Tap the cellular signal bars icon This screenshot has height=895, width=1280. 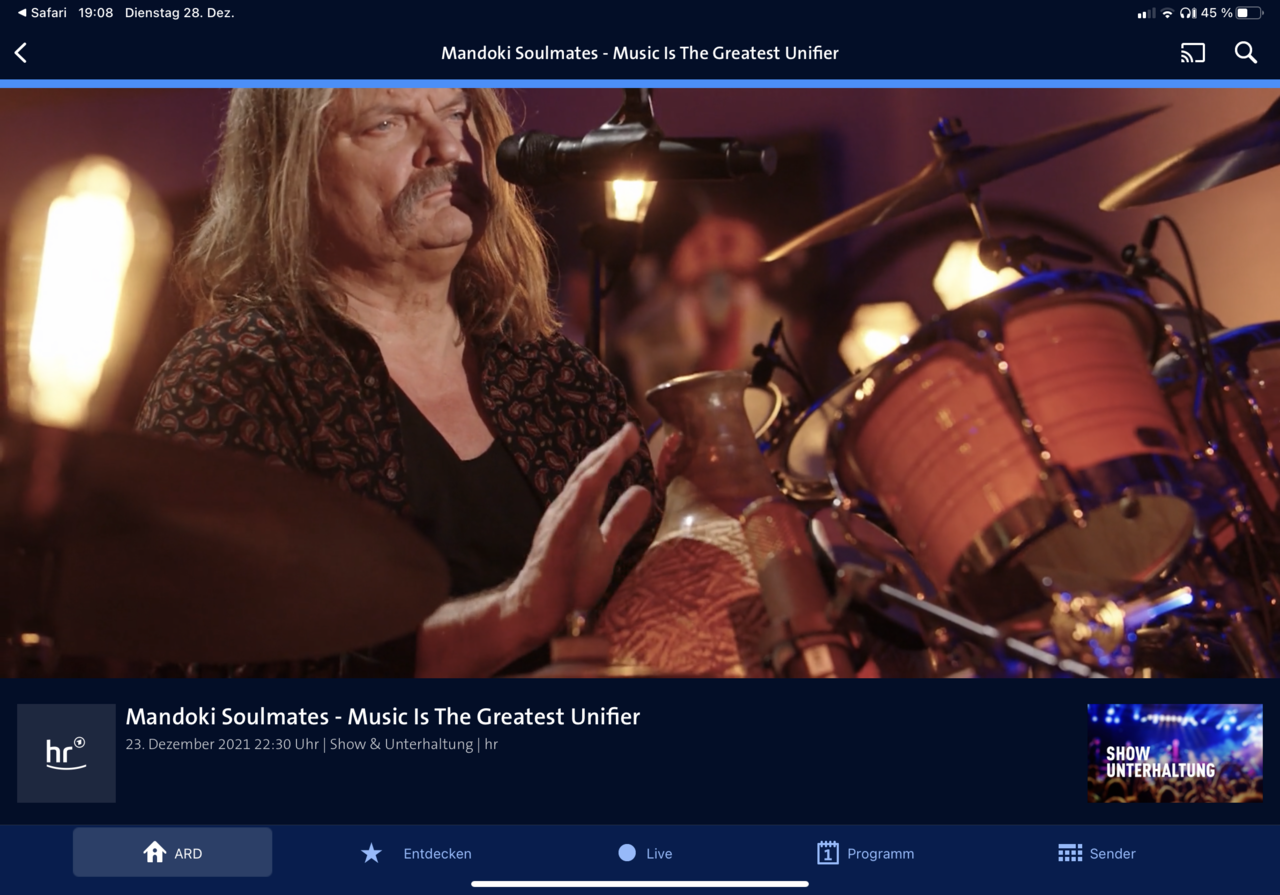coord(1146,13)
